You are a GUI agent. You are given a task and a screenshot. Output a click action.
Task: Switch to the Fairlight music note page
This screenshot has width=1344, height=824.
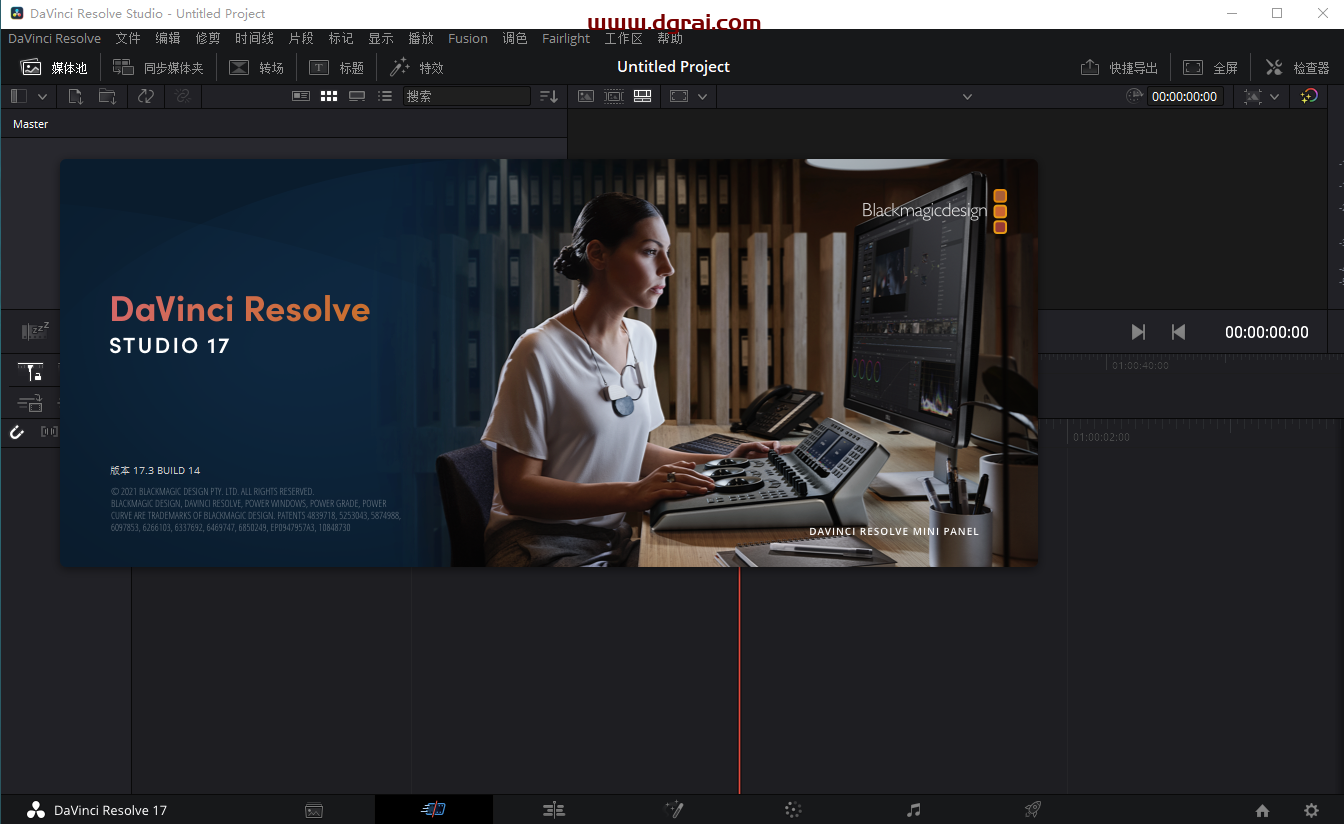click(x=913, y=810)
